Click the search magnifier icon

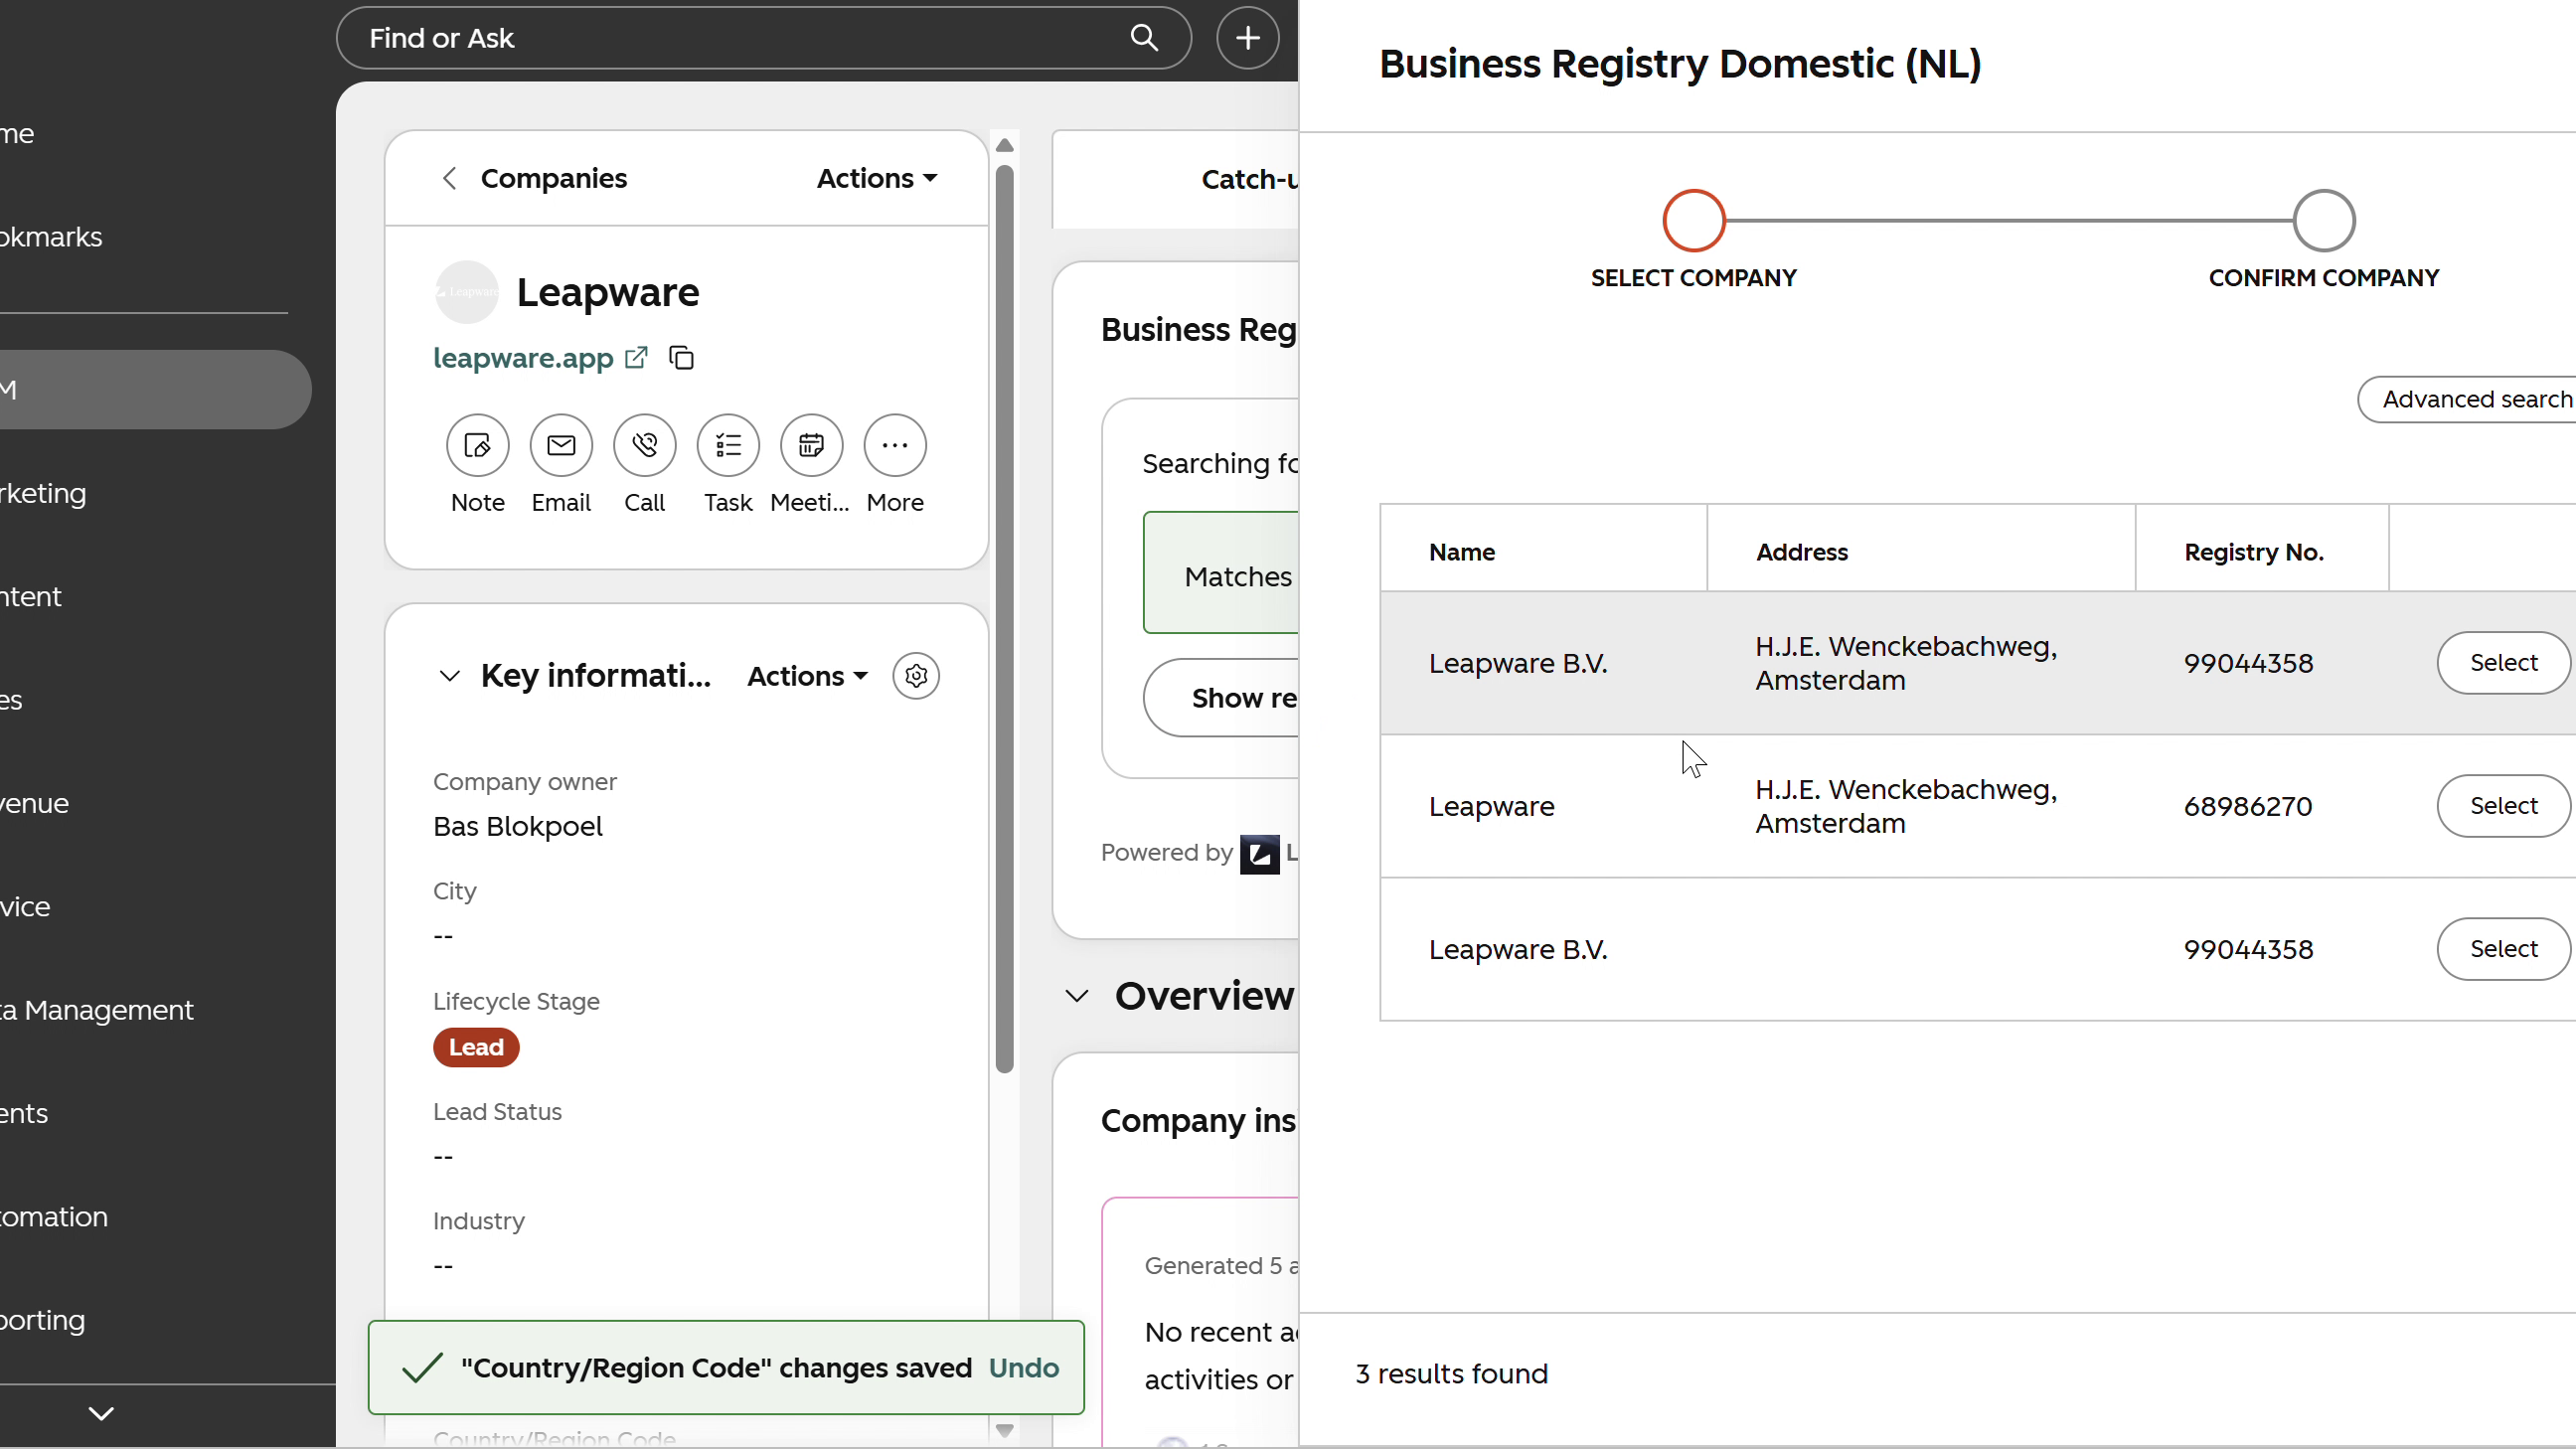coord(1144,38)
